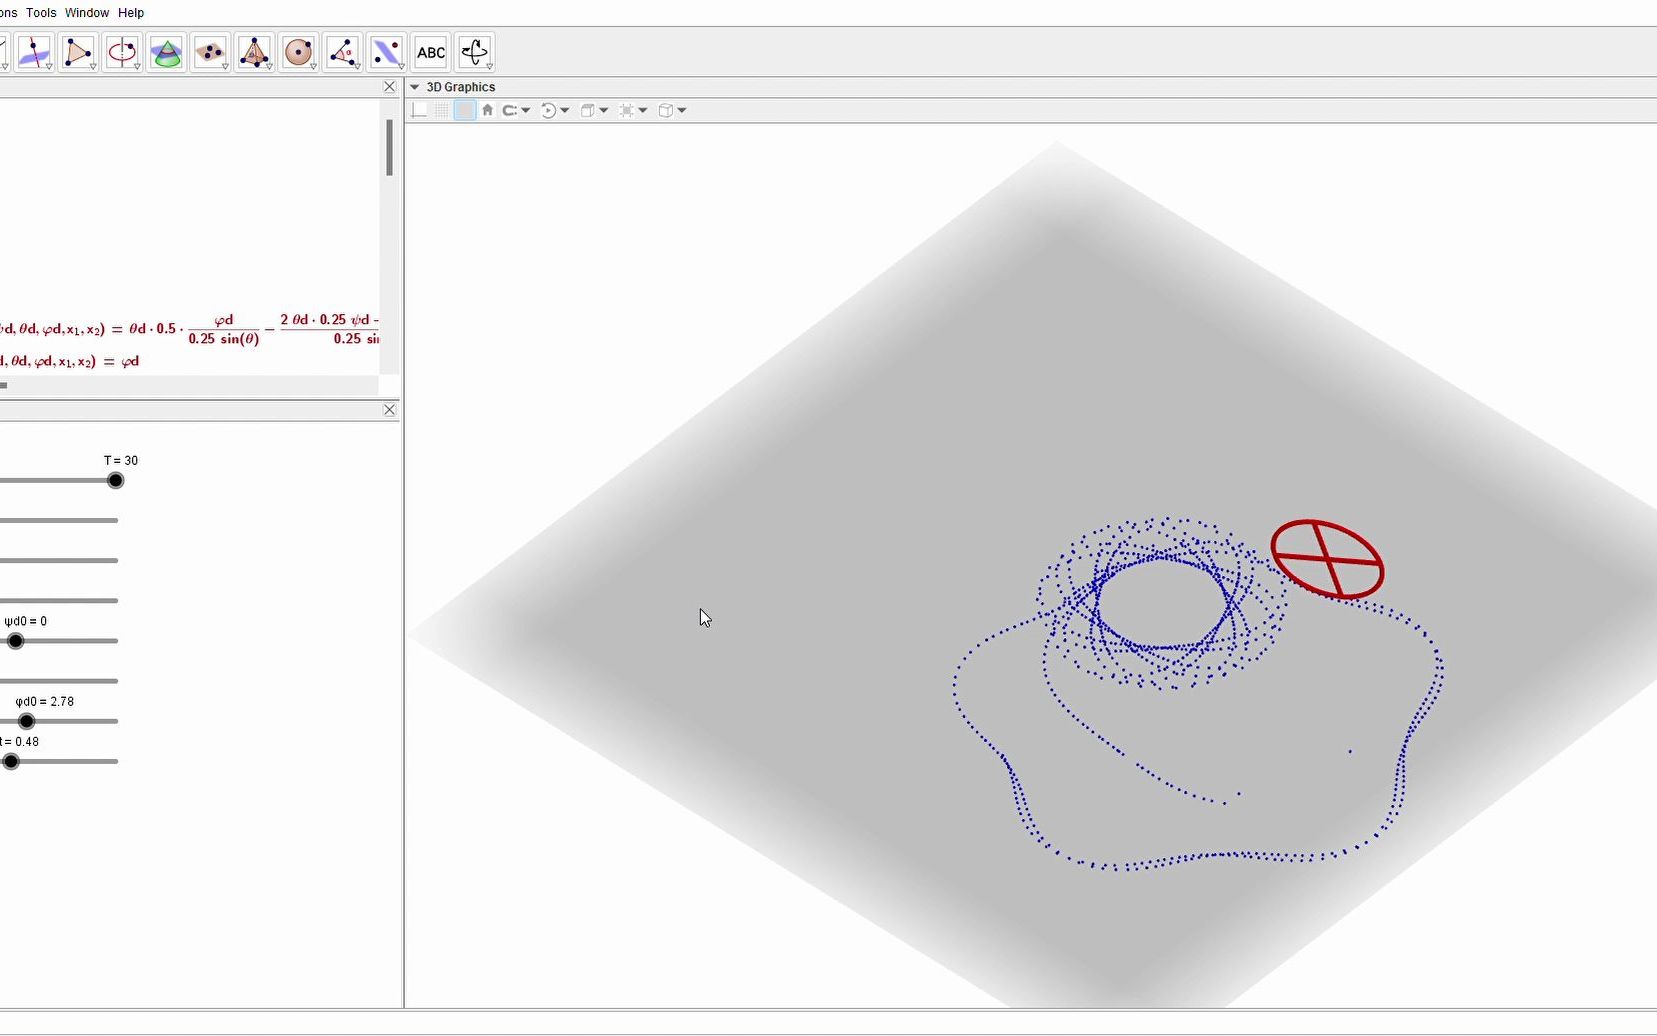1657x1036 pixels.
Task: Toggle the axes display in 3D Graphics
Action: [419, 110]
